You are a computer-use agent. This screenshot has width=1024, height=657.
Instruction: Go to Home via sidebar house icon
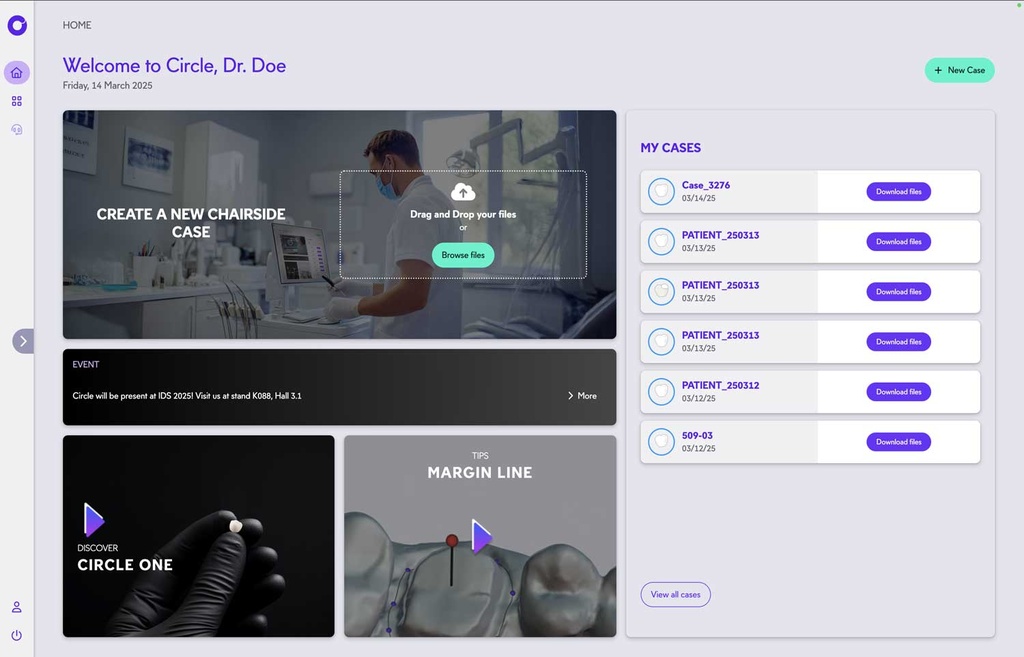click(x=17, y=73)
